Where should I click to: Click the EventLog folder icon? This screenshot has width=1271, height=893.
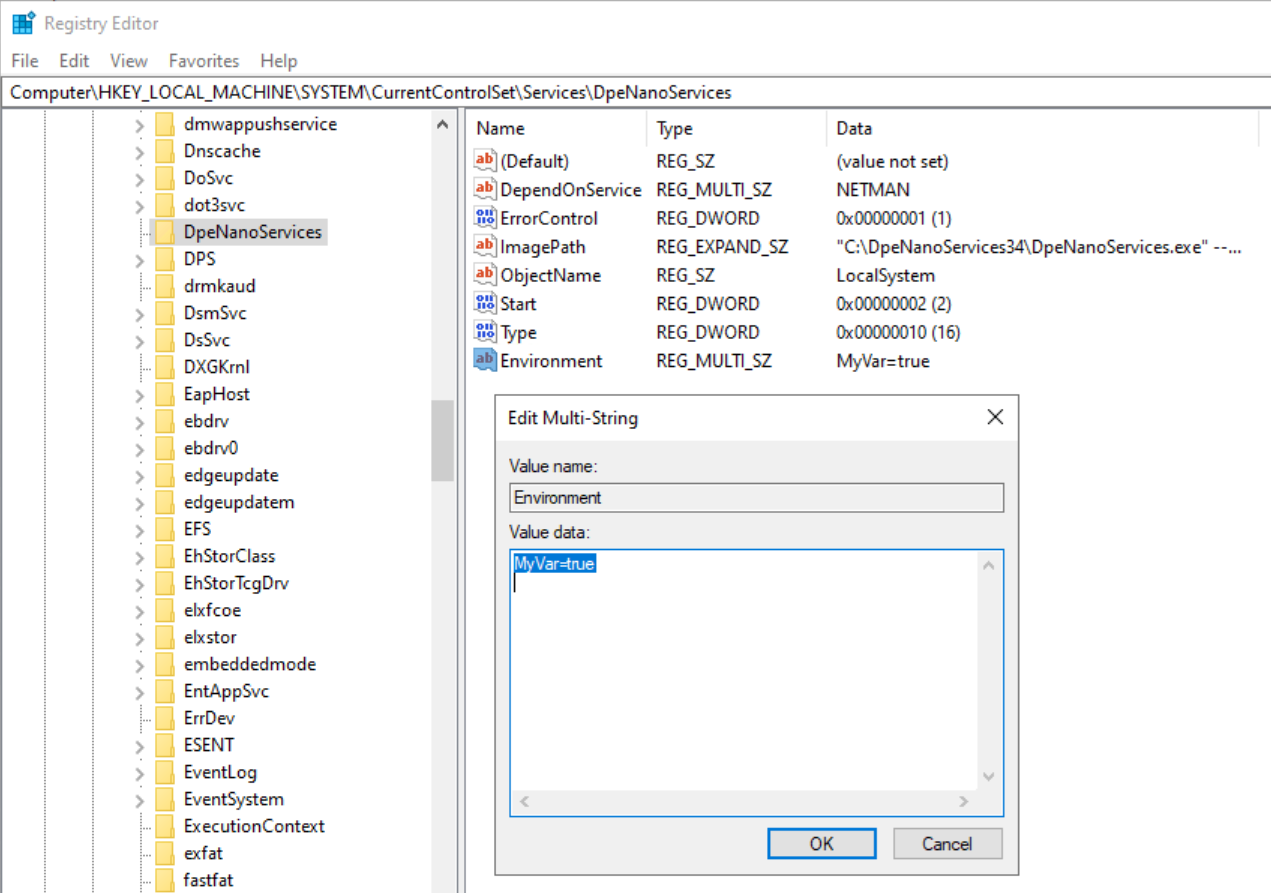click(x=165, y=772)
